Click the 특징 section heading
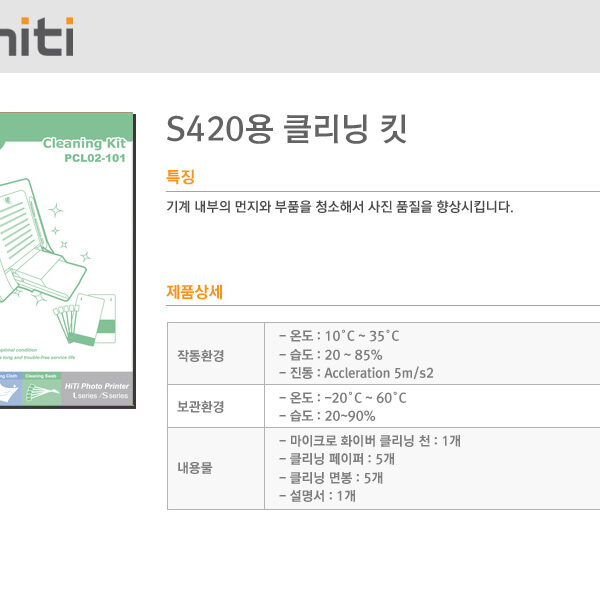Viewport: 600px width, 600px height. 180,176
